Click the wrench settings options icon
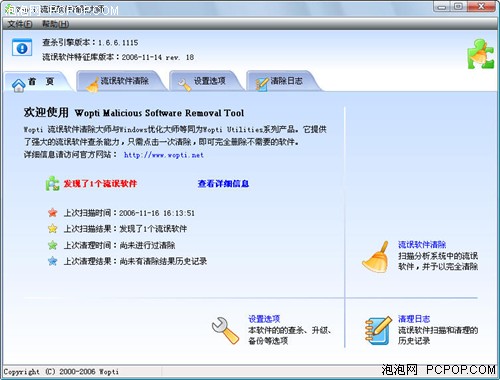The height and width of the screenshot is (380, 500). [226, 330]
